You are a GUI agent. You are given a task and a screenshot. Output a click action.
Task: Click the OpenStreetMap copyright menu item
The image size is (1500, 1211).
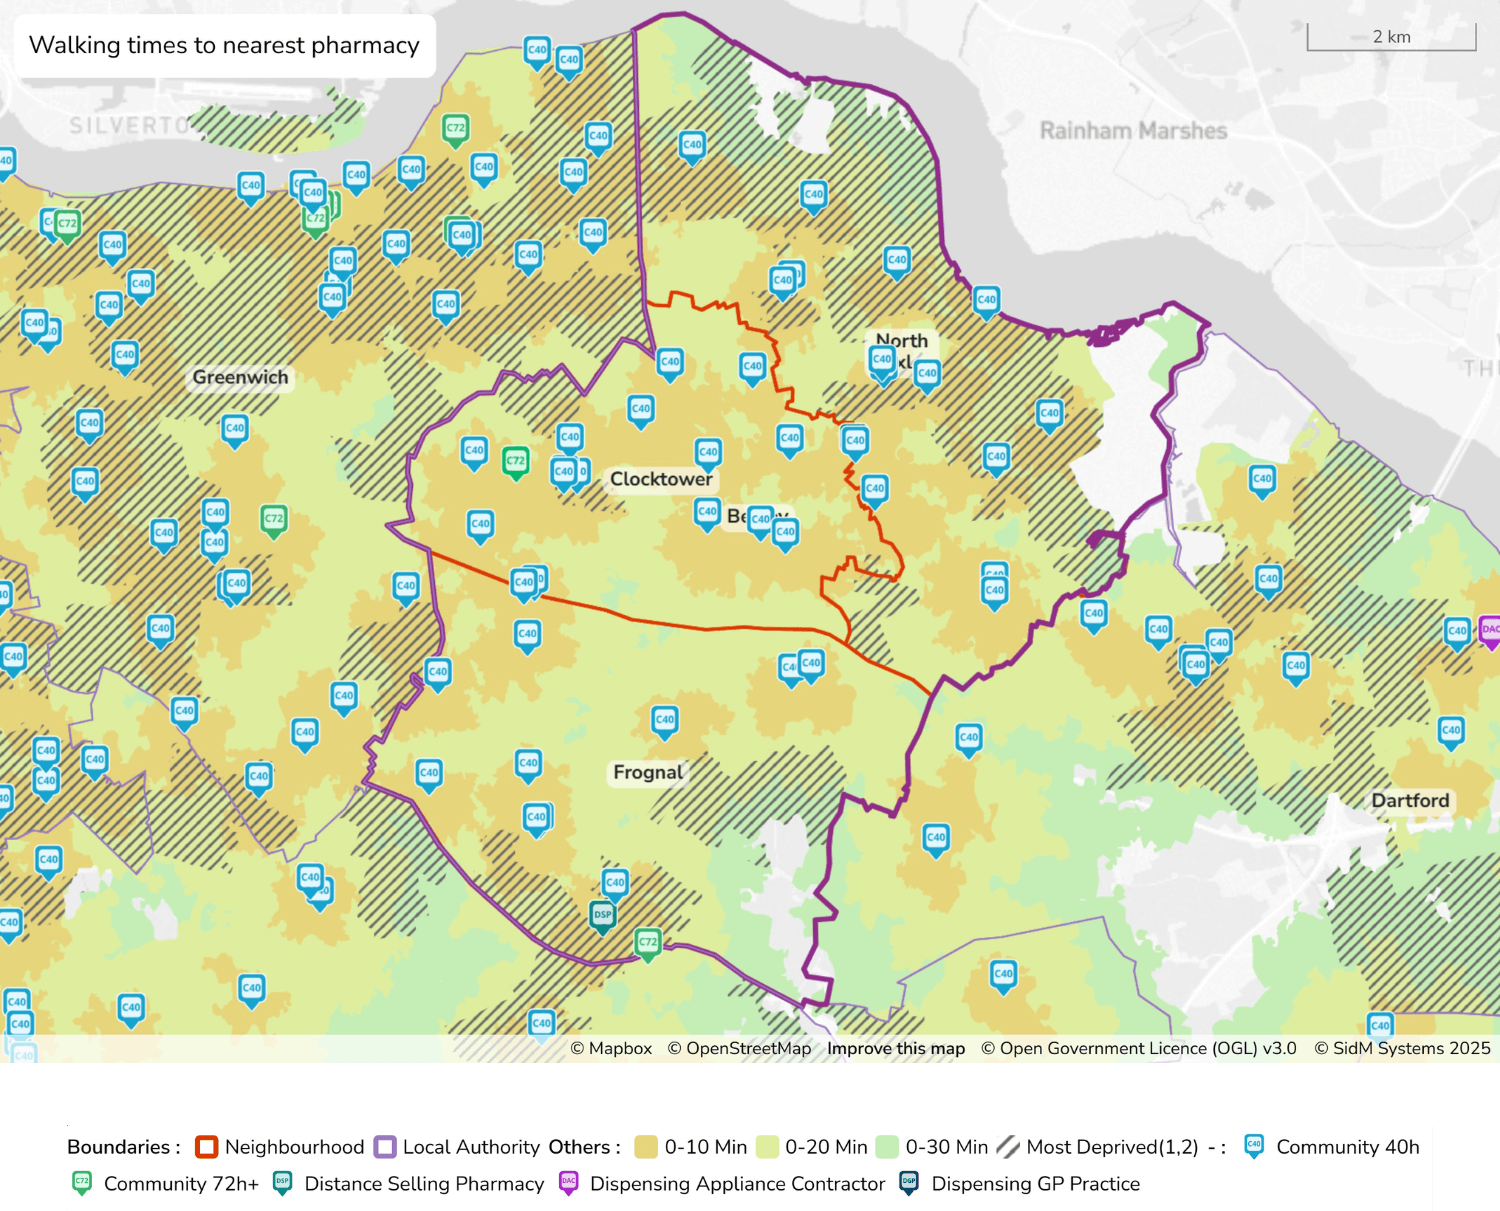coord(742,1048)
